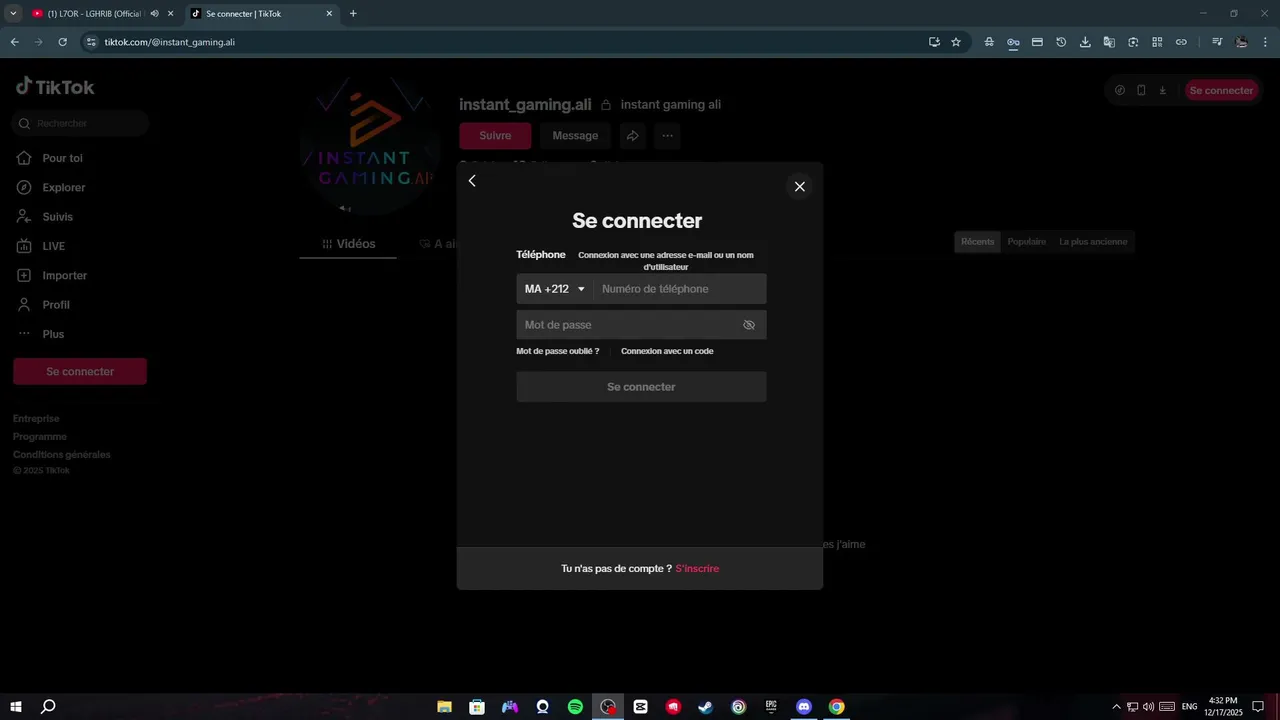1280x720 pixels.
Task: Open the Conditions générales footer link
Action: tap(62, 455)
